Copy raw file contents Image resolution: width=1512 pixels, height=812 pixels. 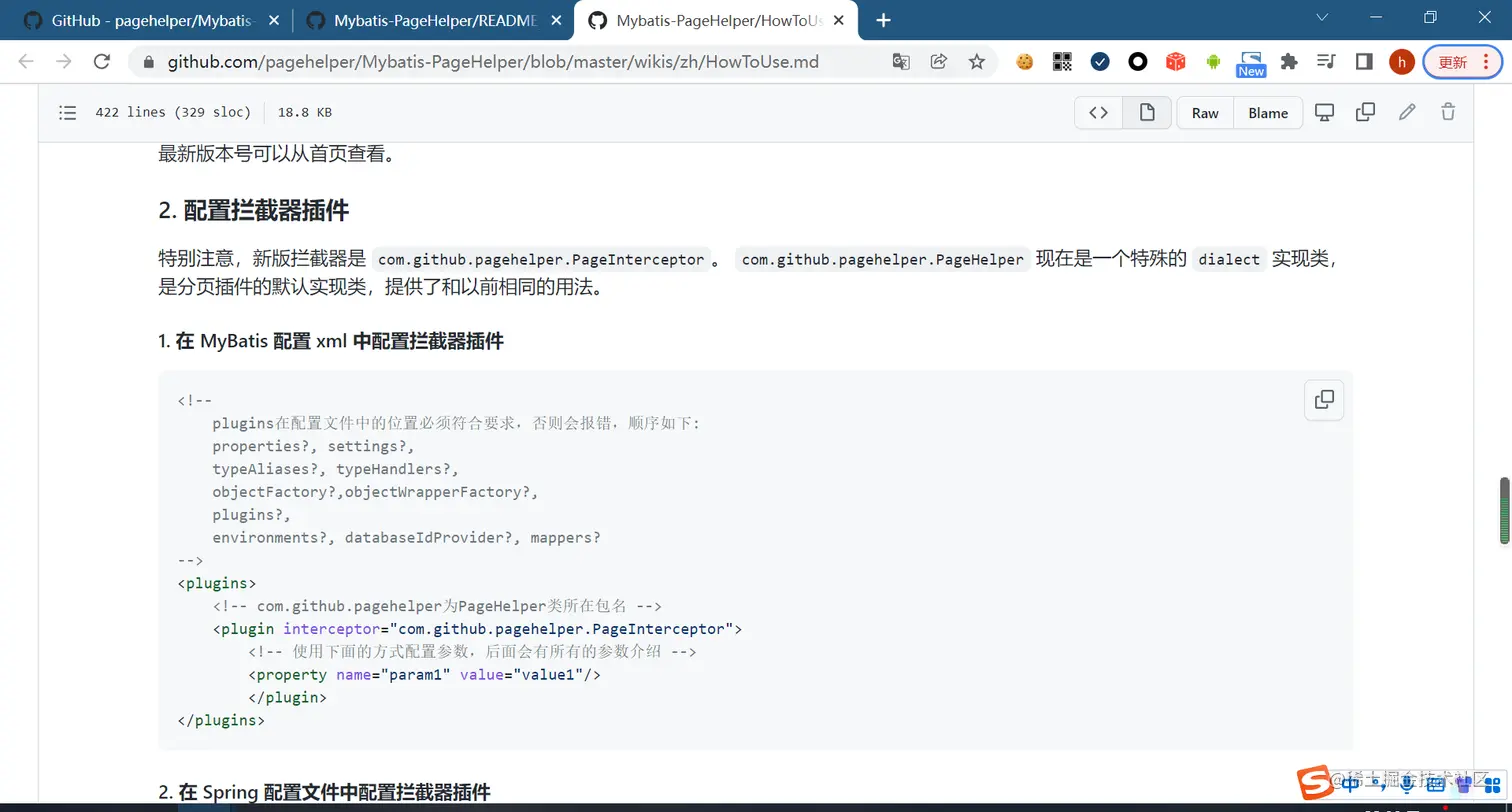pos(1365,112)
